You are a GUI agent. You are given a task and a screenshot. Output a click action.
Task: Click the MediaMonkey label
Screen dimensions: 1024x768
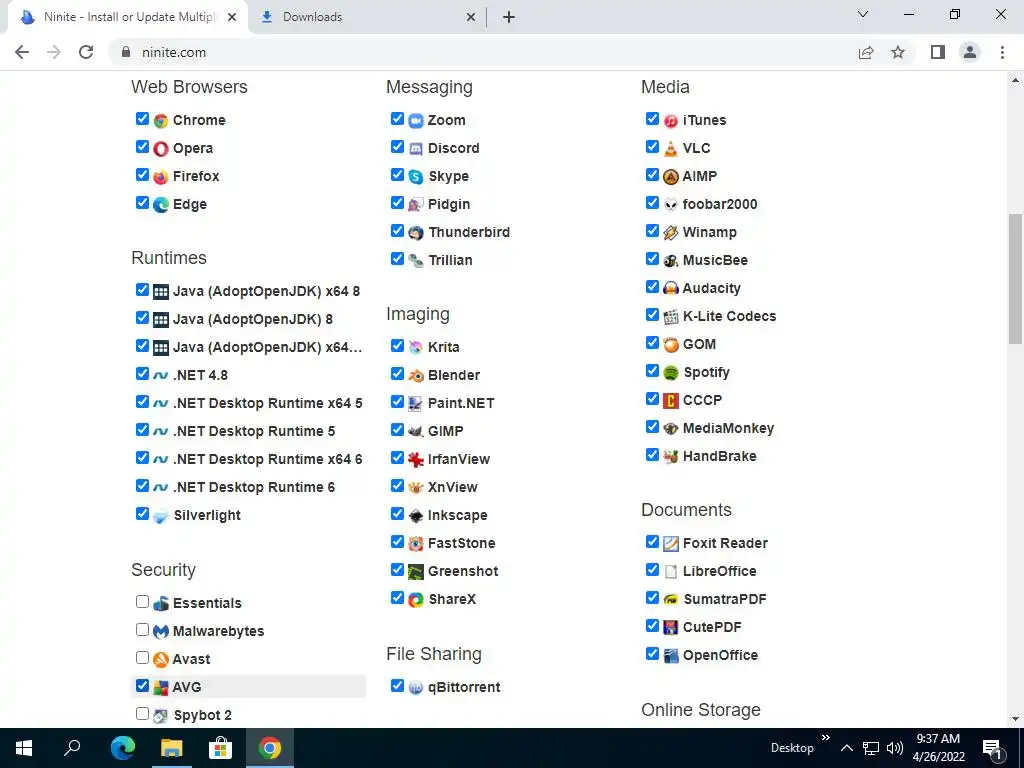click(x=728, y=428)
